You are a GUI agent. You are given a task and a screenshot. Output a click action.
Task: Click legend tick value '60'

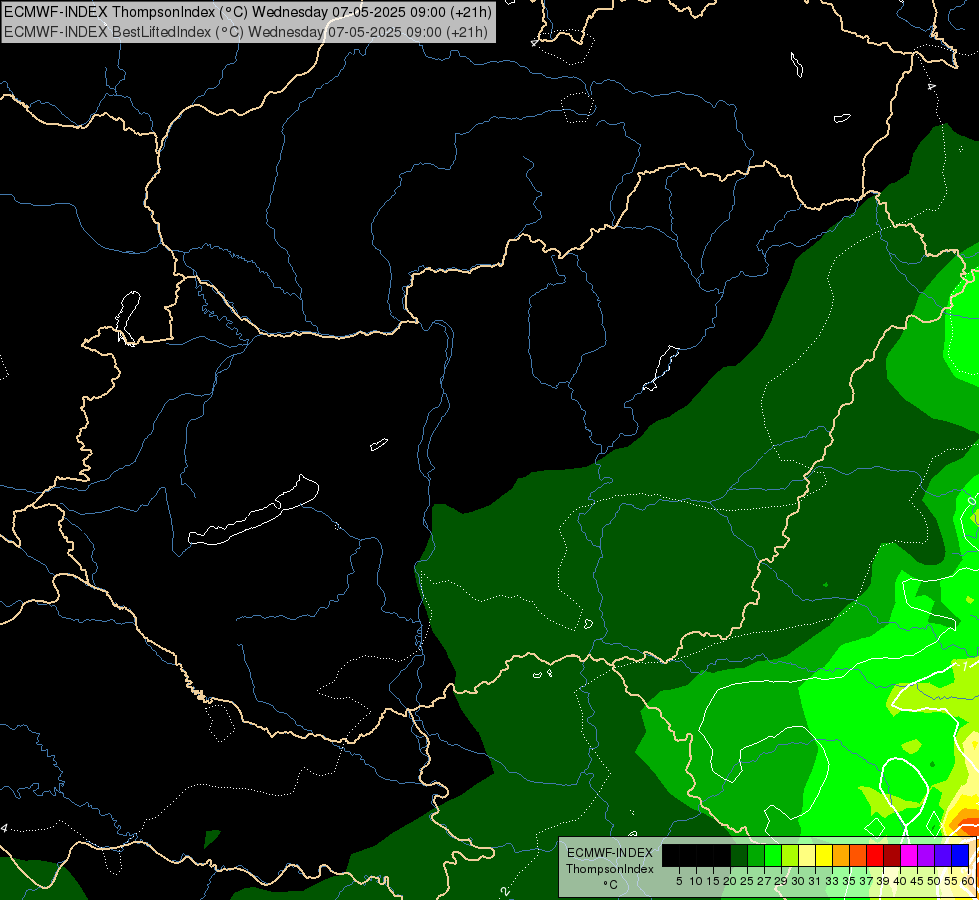[x=967, y=881]
